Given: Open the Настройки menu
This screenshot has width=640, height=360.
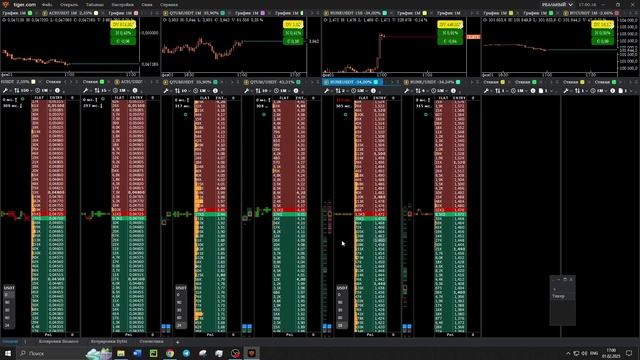Looking at the screenshot, I should click(x=122, y=4).
